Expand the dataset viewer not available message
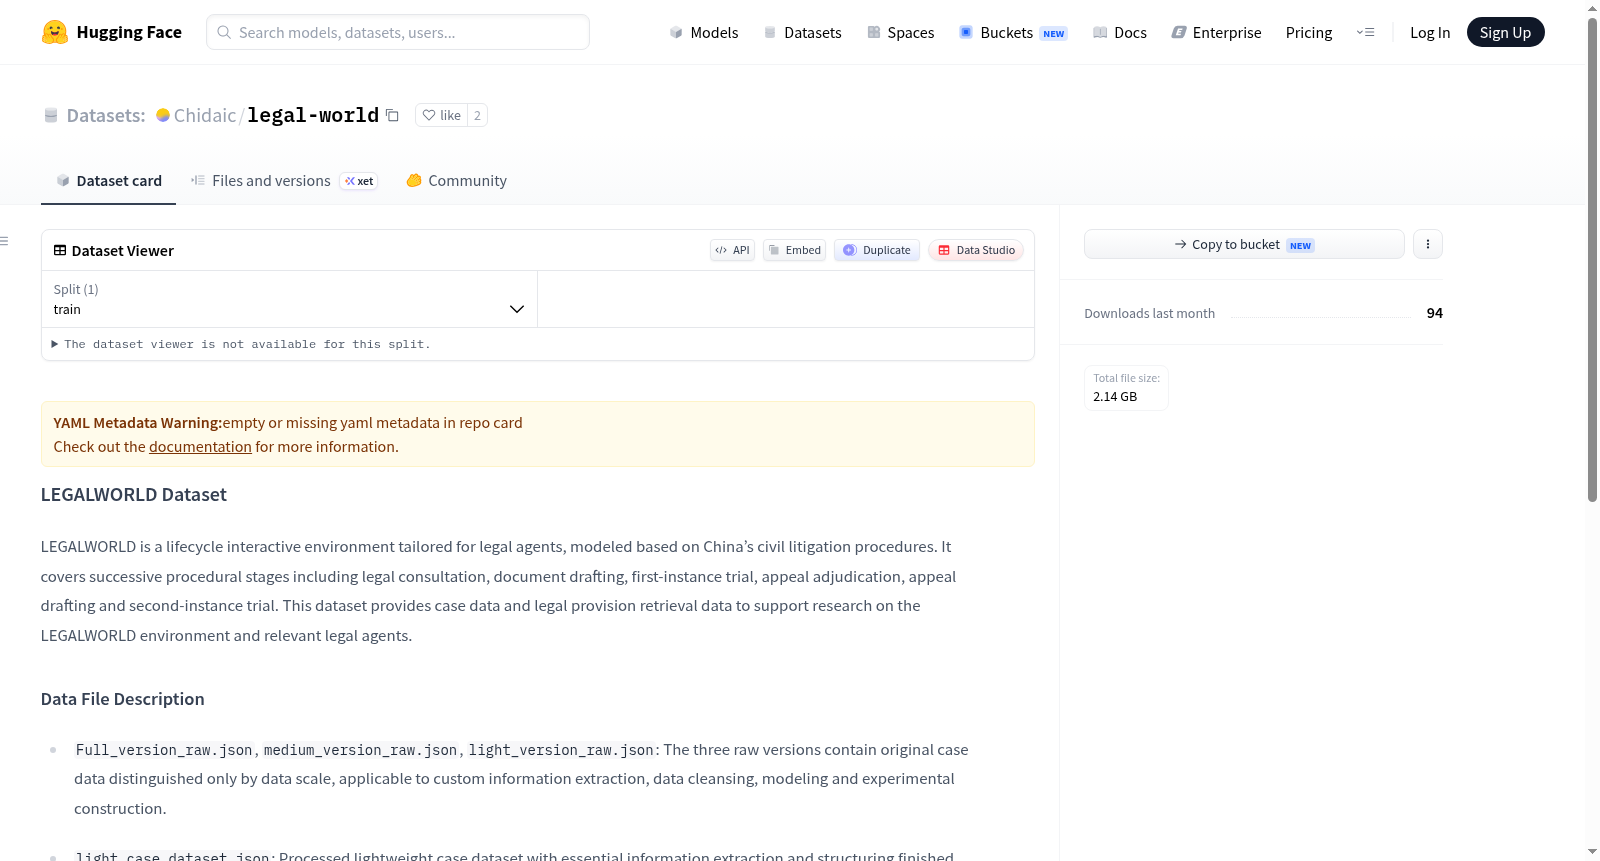This screenshot has height=861, width=1600. pyautogui.click(x=241, y=344)
